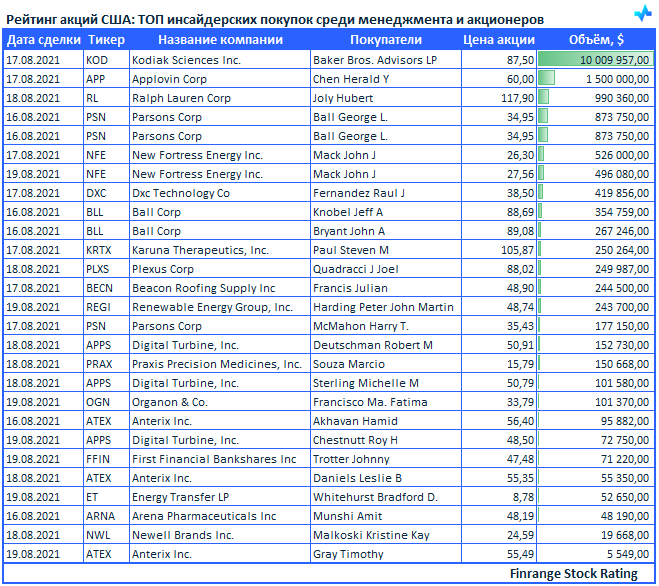Click the 'Fernandez Raul J' cell

tap(386, 193)
